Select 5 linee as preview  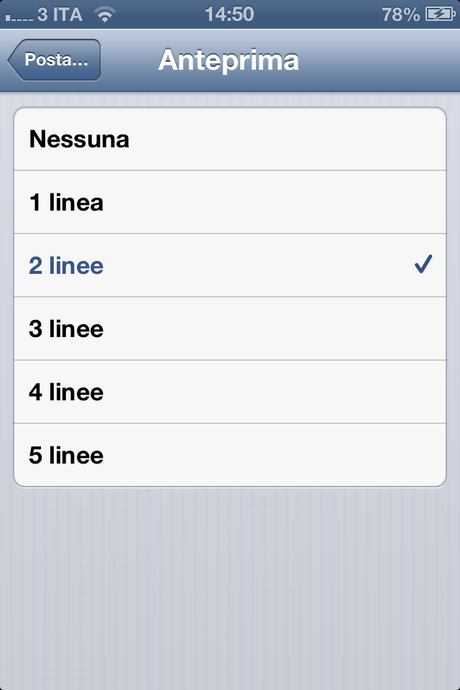[230, 455]
